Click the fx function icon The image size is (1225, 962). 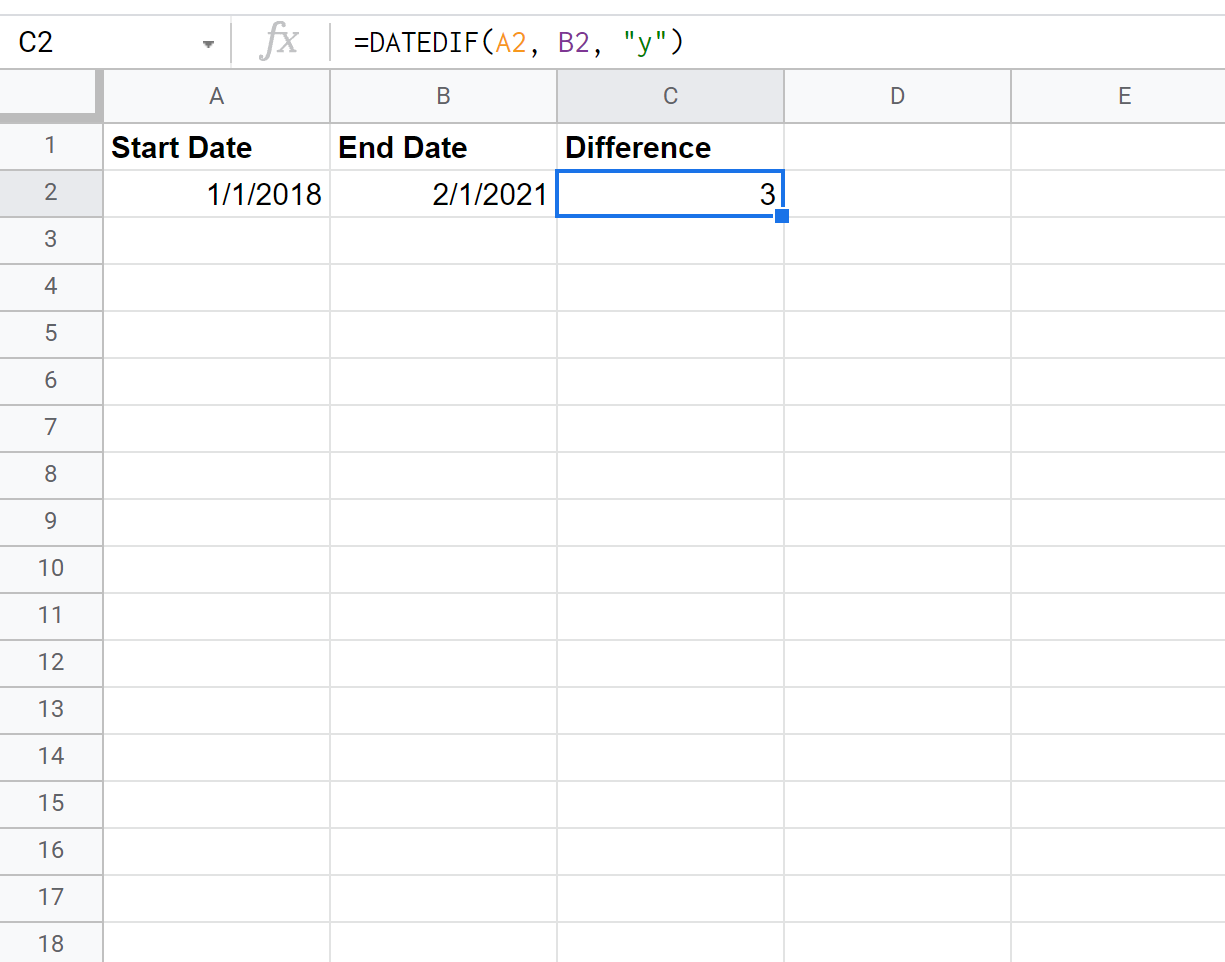click(x=279, y=43)
